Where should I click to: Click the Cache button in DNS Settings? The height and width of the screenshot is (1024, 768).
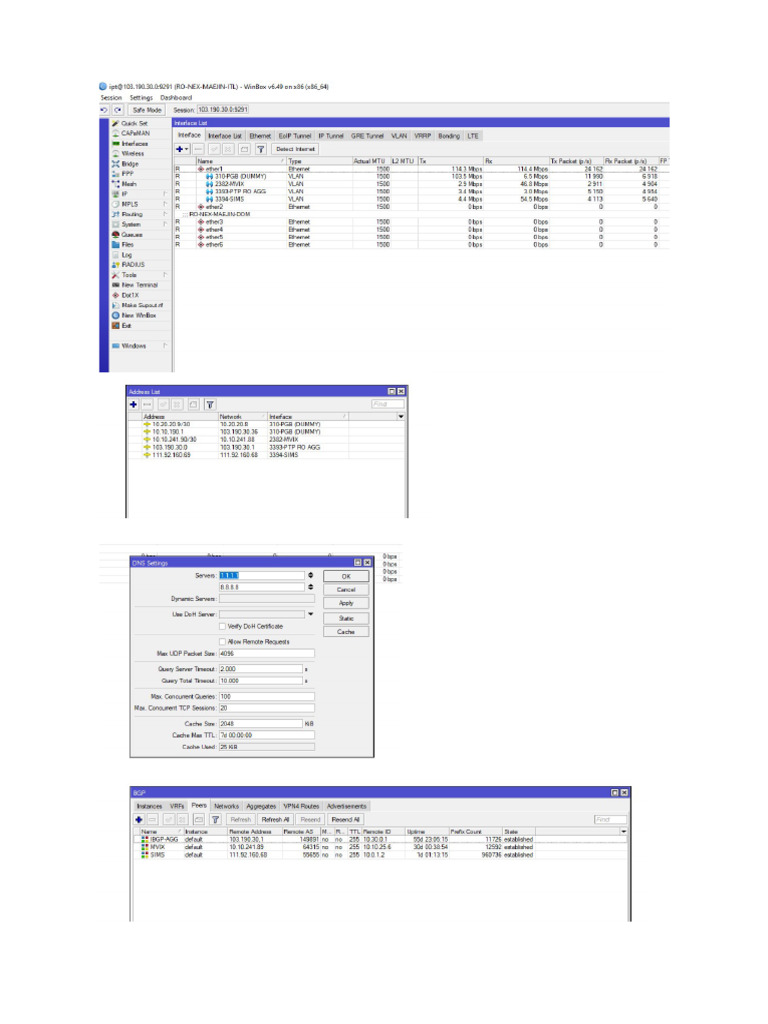point(346,632)
